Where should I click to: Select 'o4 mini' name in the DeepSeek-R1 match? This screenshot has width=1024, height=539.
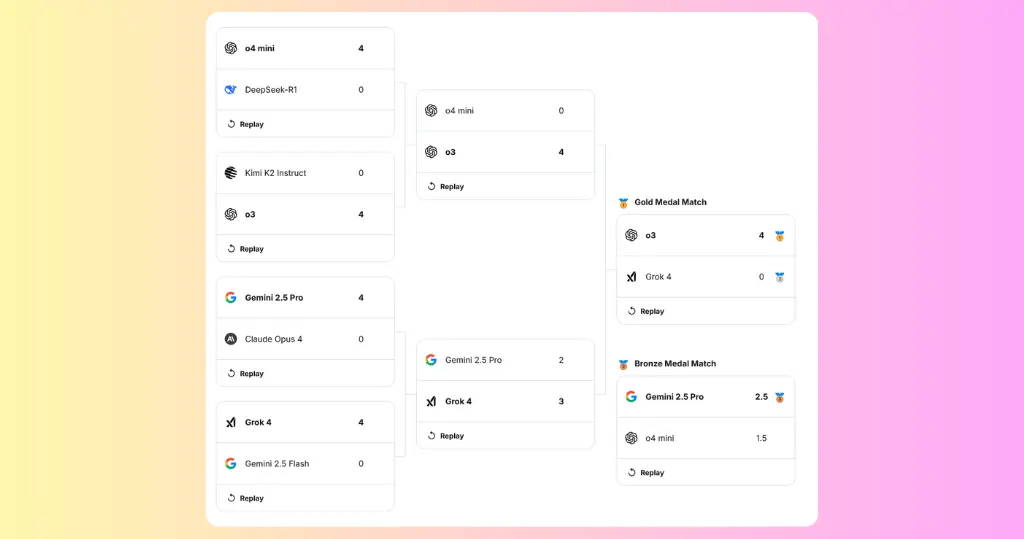260,48
